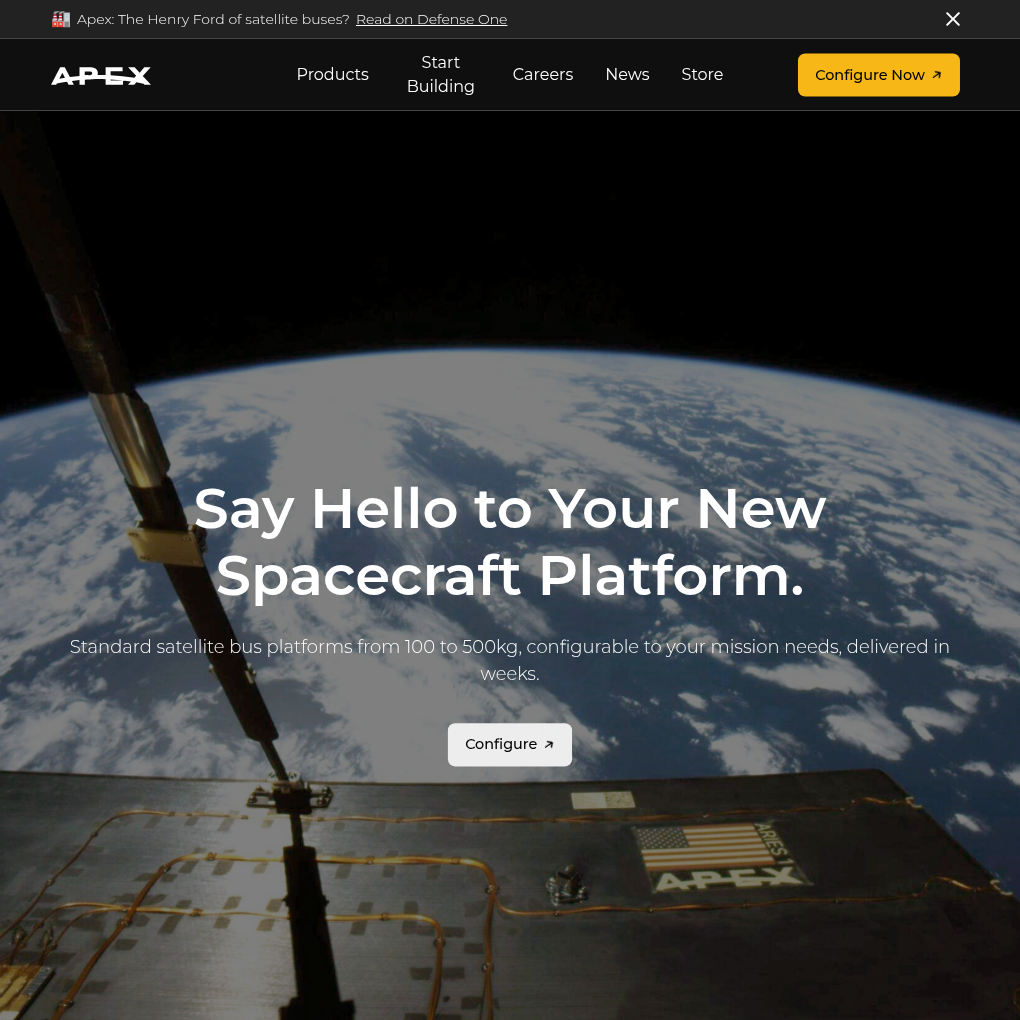Click the factory emoji icon in the banner

(x=60, y=20)
